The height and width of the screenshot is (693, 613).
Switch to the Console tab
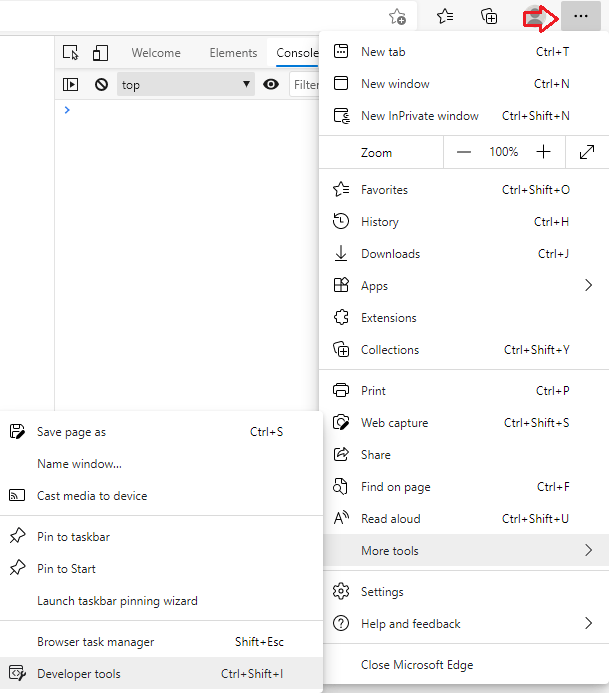(x=297, y=53)
